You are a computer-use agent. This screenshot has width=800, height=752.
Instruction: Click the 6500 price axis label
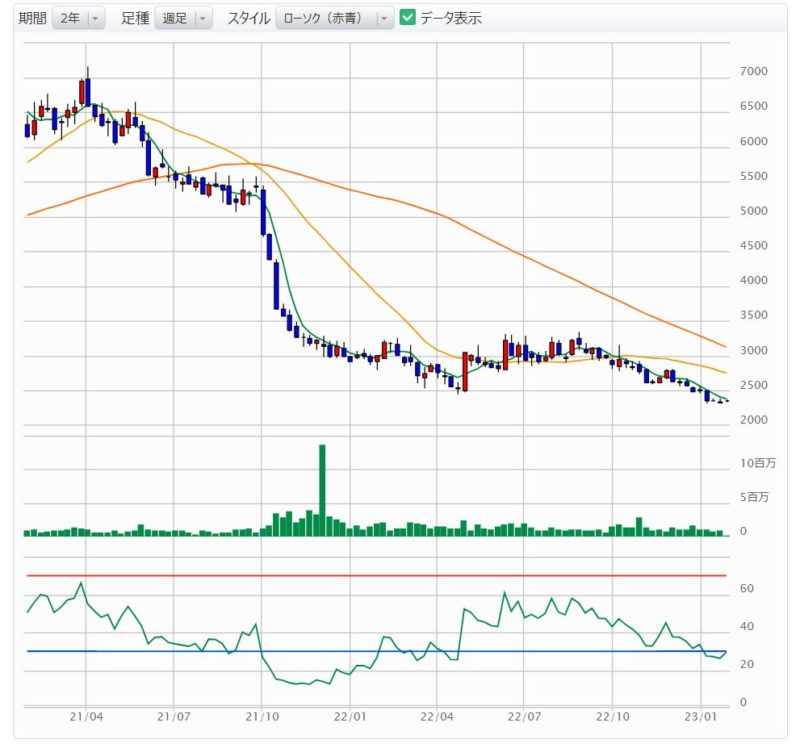click(754, 106)
